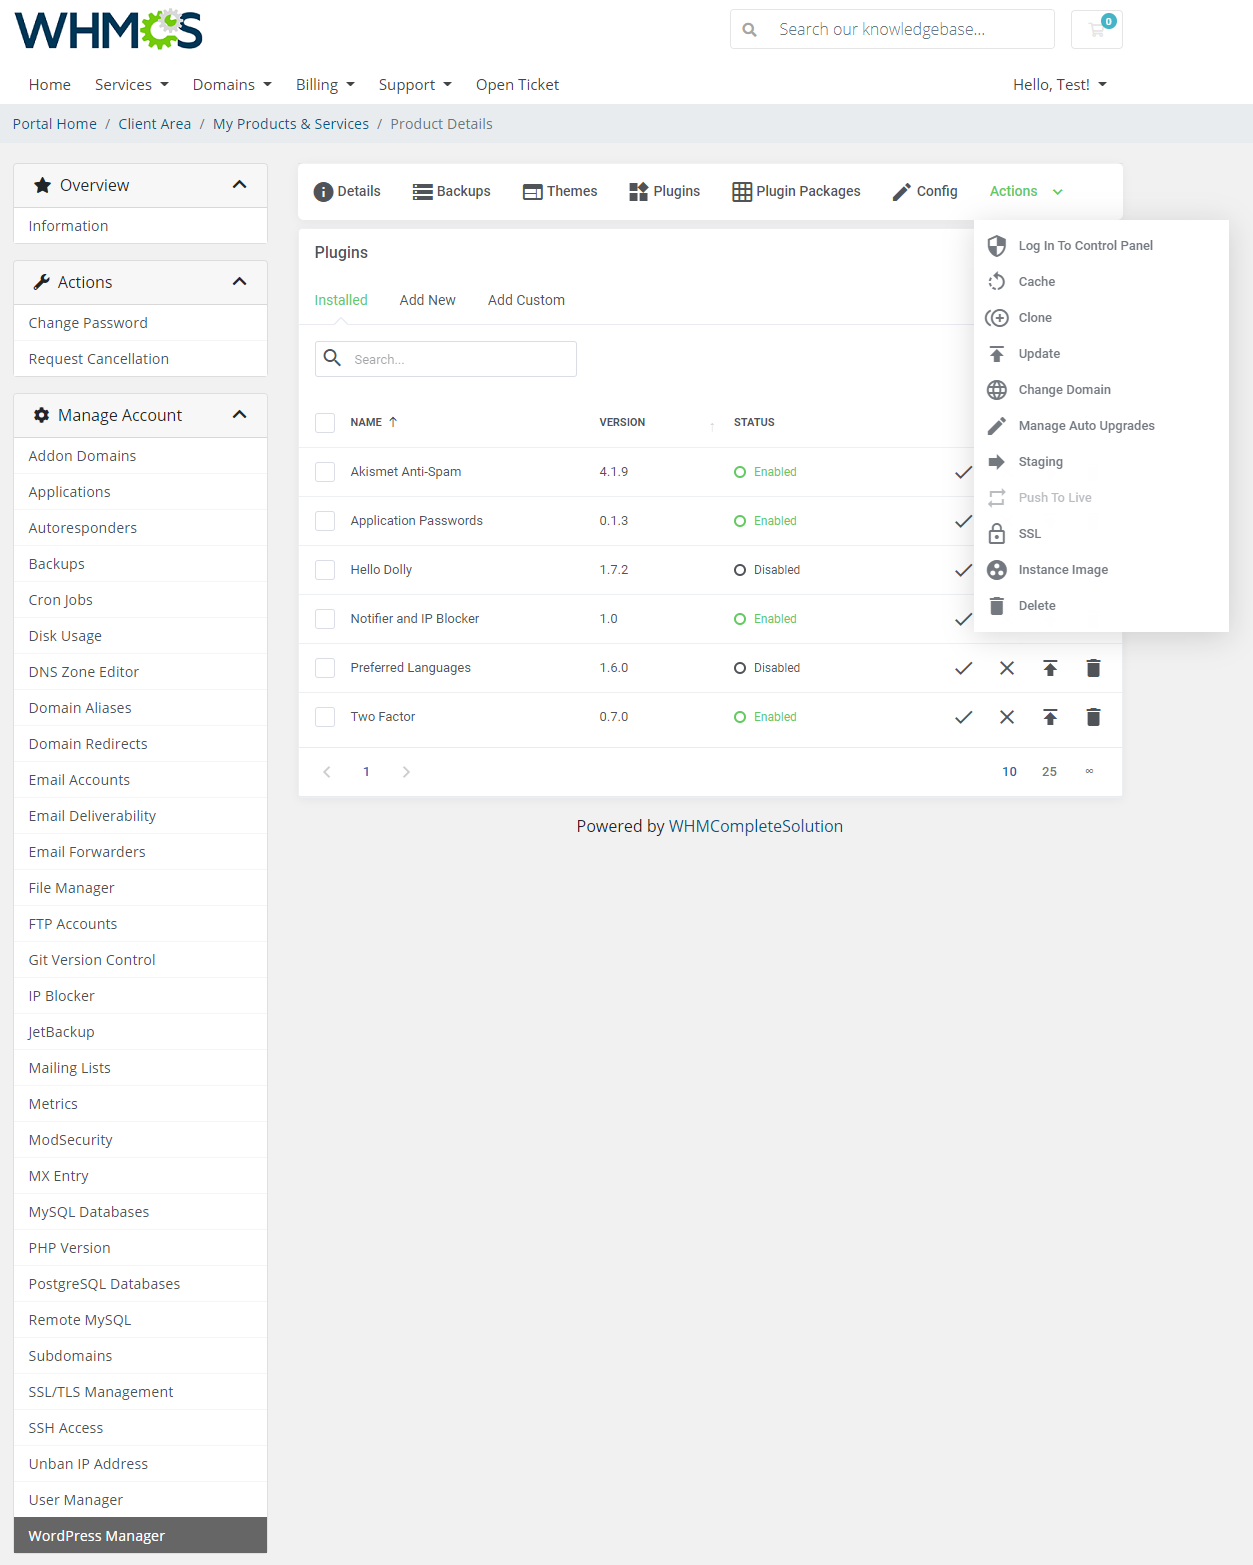Open the Billing dropdown menu
1253x1565 pixels.
pyautogui.click(x=325, y=85)
